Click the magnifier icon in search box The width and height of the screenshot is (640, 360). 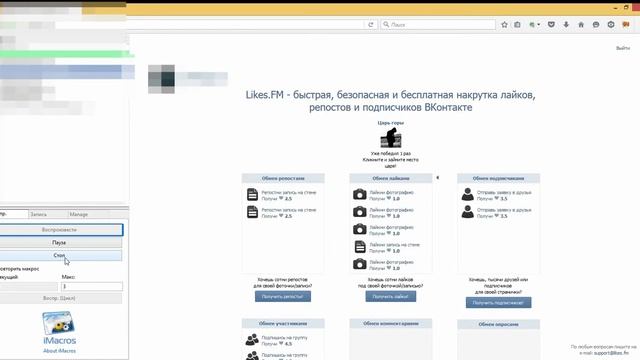386,24
